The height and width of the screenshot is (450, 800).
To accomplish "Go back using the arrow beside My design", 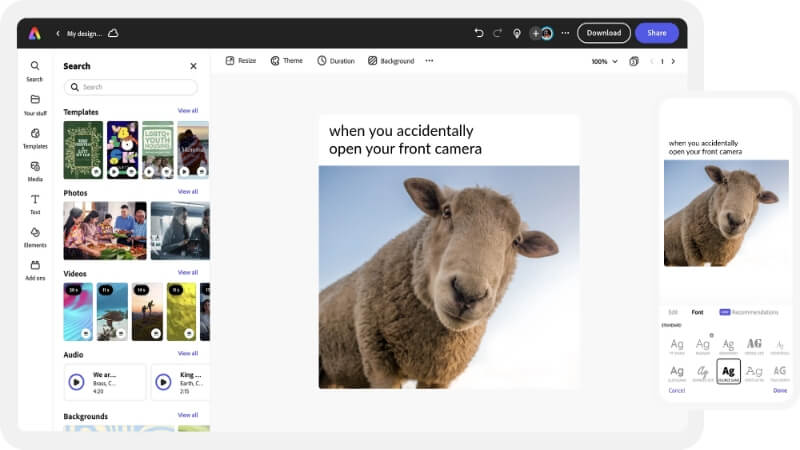I will pyautogui.click(x=58, y=33).
